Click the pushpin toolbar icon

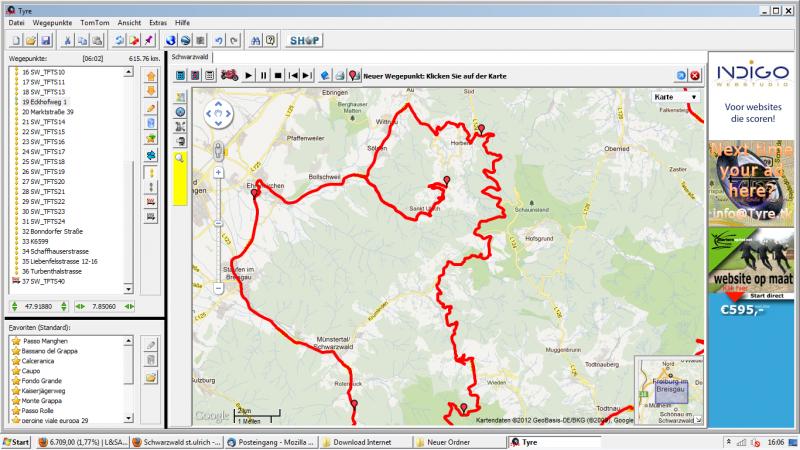coord(148,40)
